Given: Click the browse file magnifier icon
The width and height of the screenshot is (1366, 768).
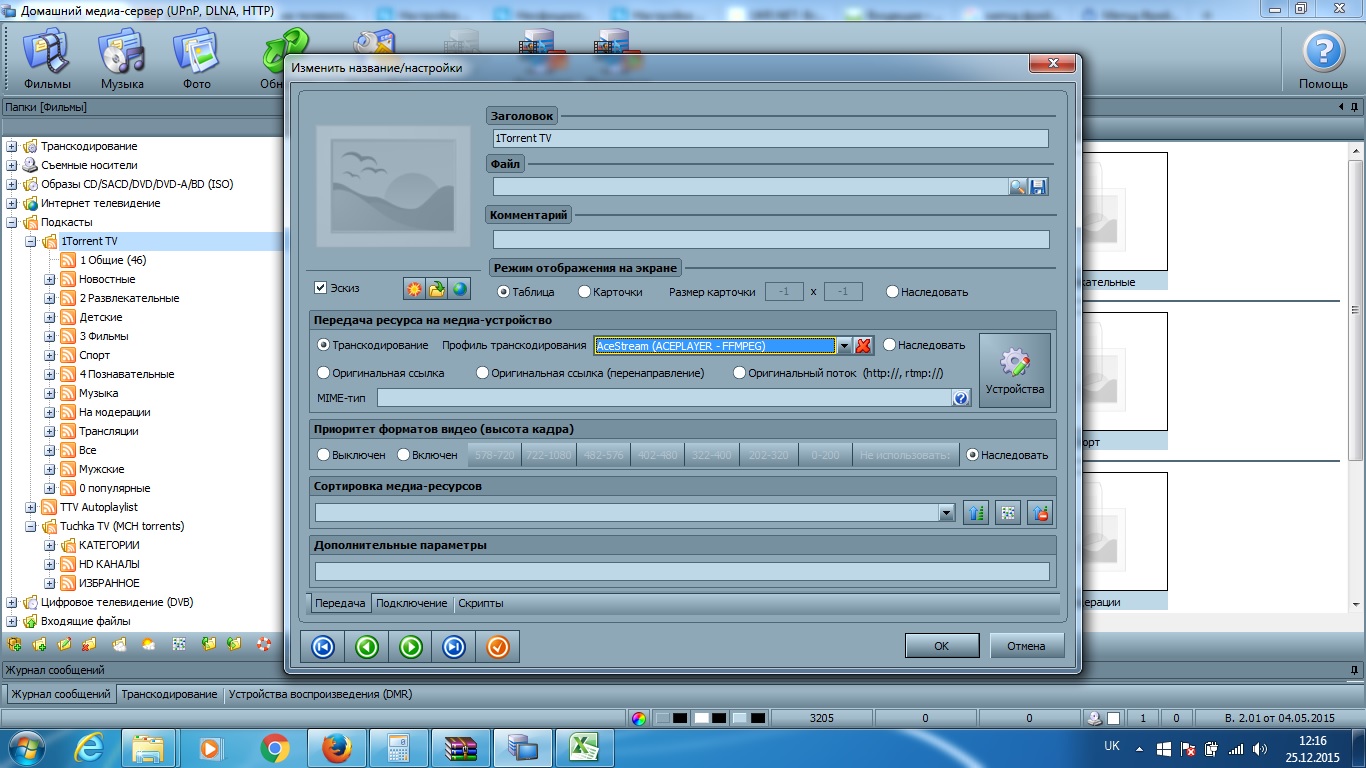Looking at the screenshot, I should click(x=1018, y=187).
